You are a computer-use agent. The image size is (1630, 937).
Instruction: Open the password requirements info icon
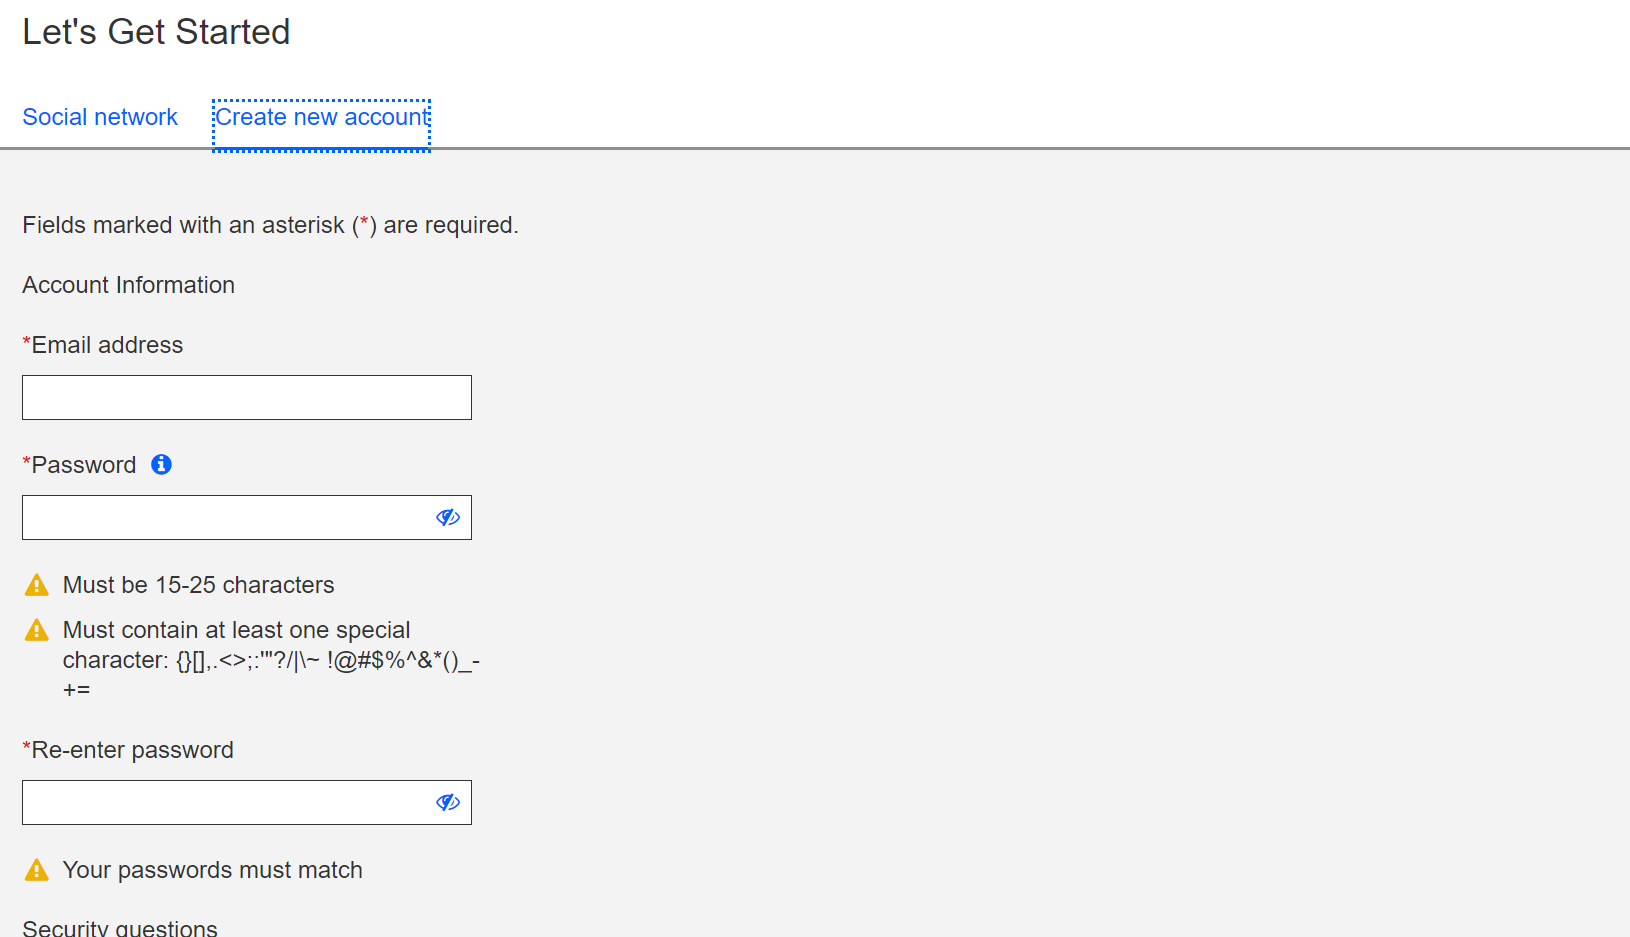(x=161, y=464)
